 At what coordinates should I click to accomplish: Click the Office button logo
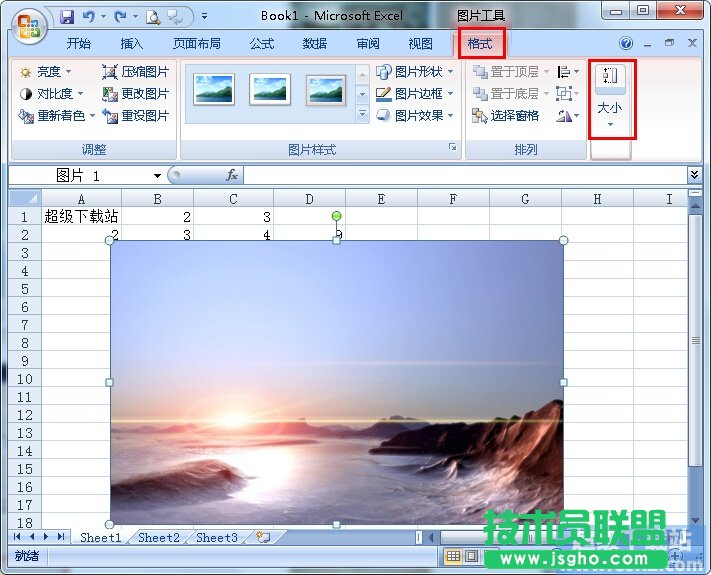click(x=29, y=25)
